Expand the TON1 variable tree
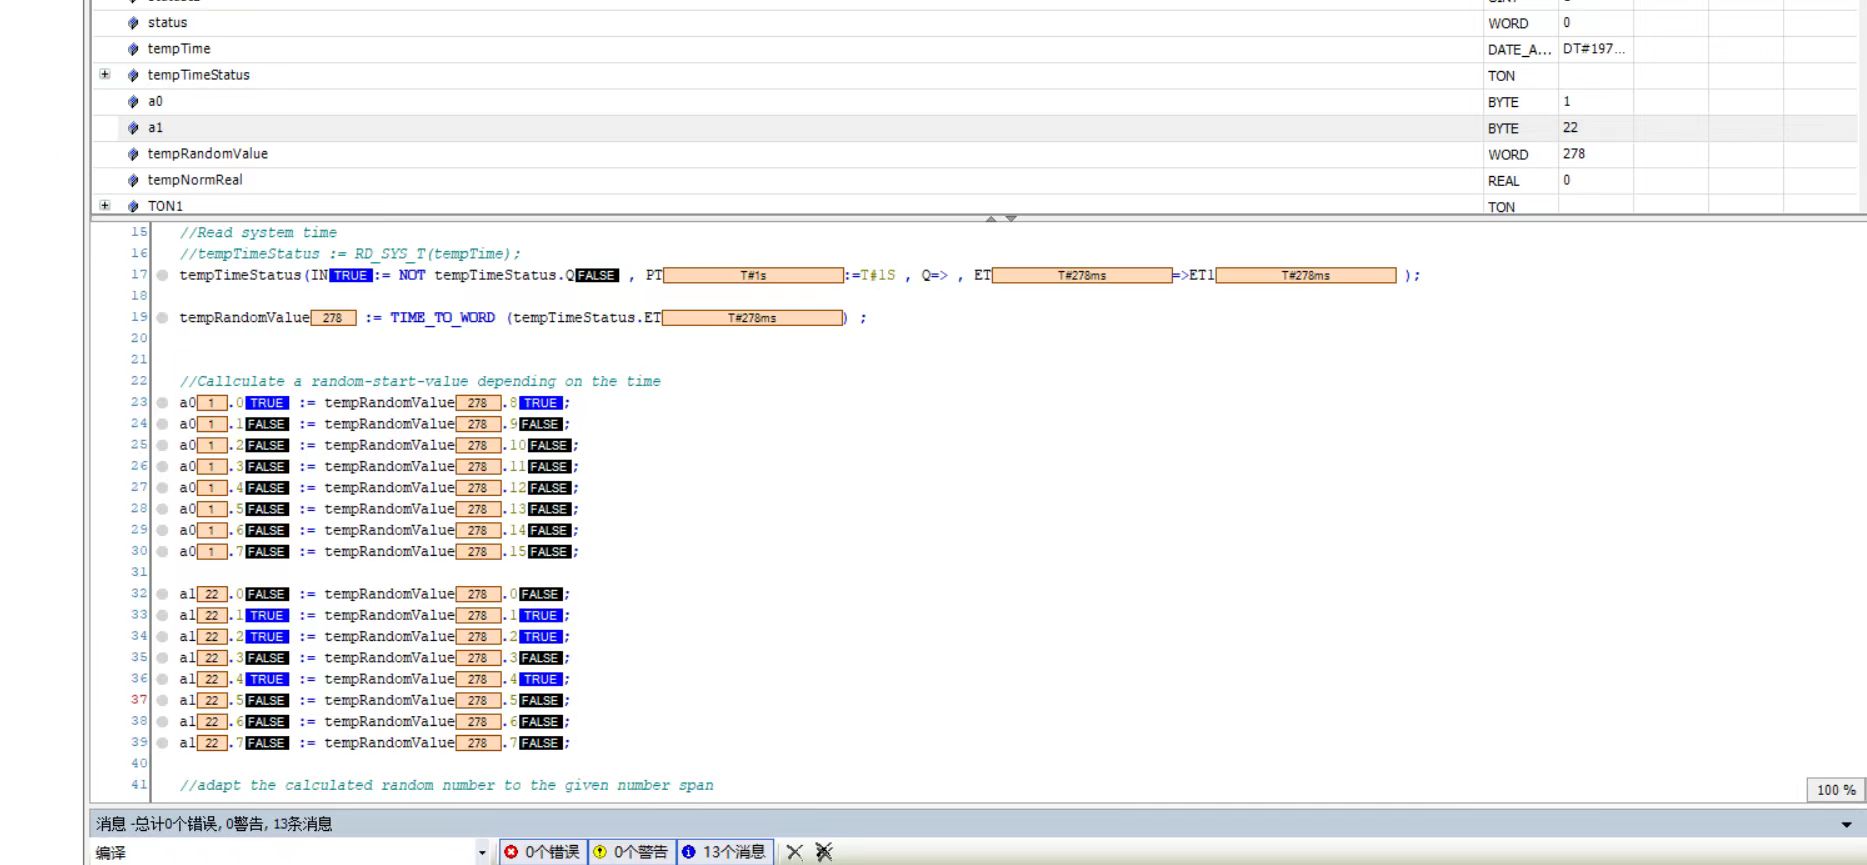1867x865 pixels. pyautogui.click(x=105, y=205)
